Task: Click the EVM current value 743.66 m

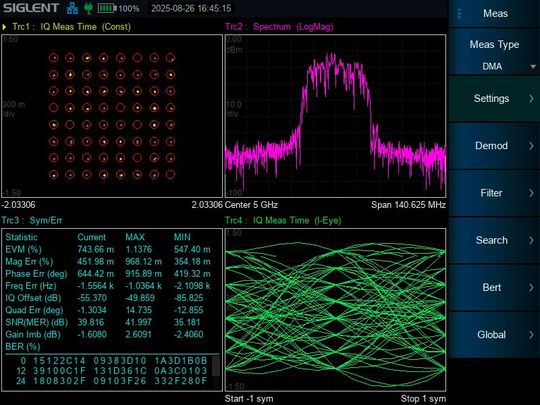Action: tap(95, 249)
